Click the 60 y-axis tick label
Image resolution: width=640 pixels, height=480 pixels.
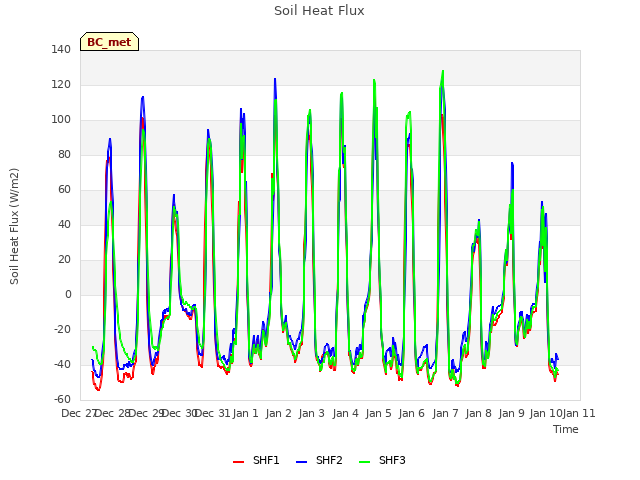64,189
